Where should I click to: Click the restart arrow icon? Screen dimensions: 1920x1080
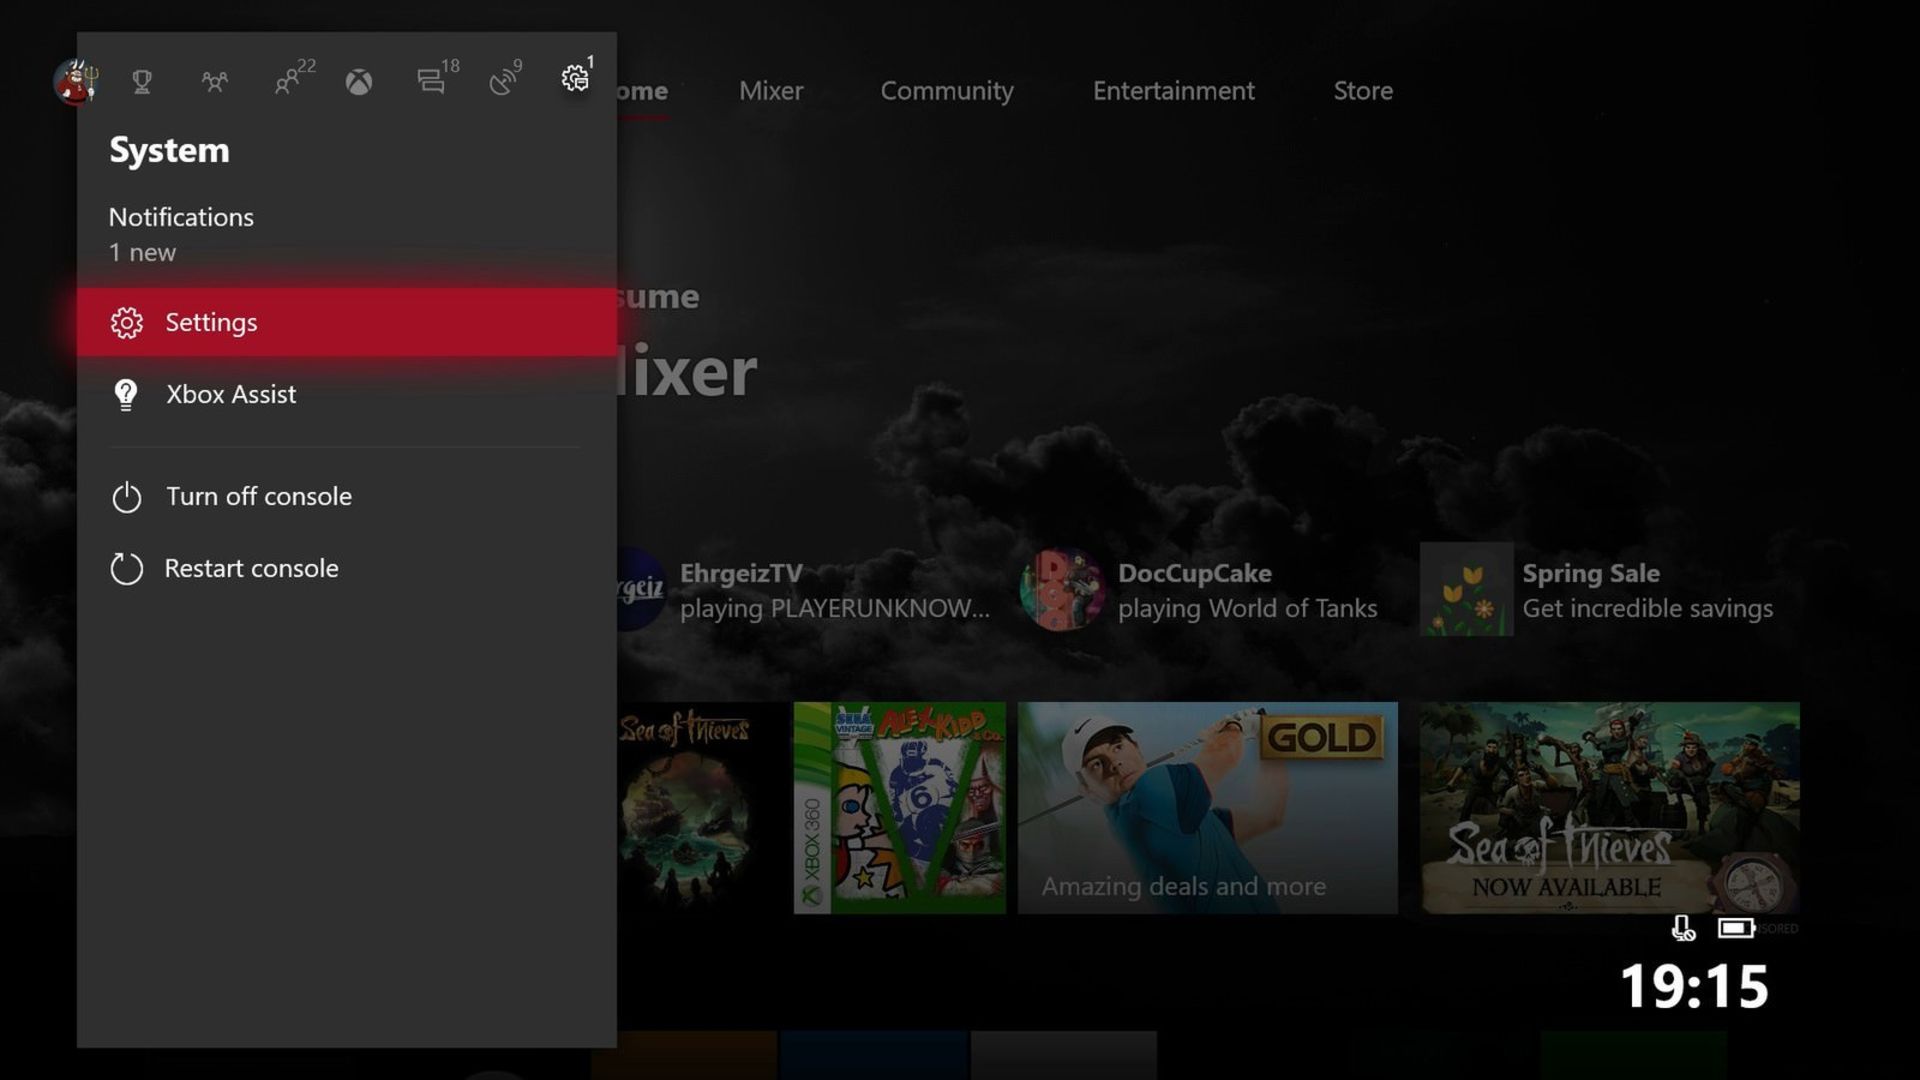(127, 569)
